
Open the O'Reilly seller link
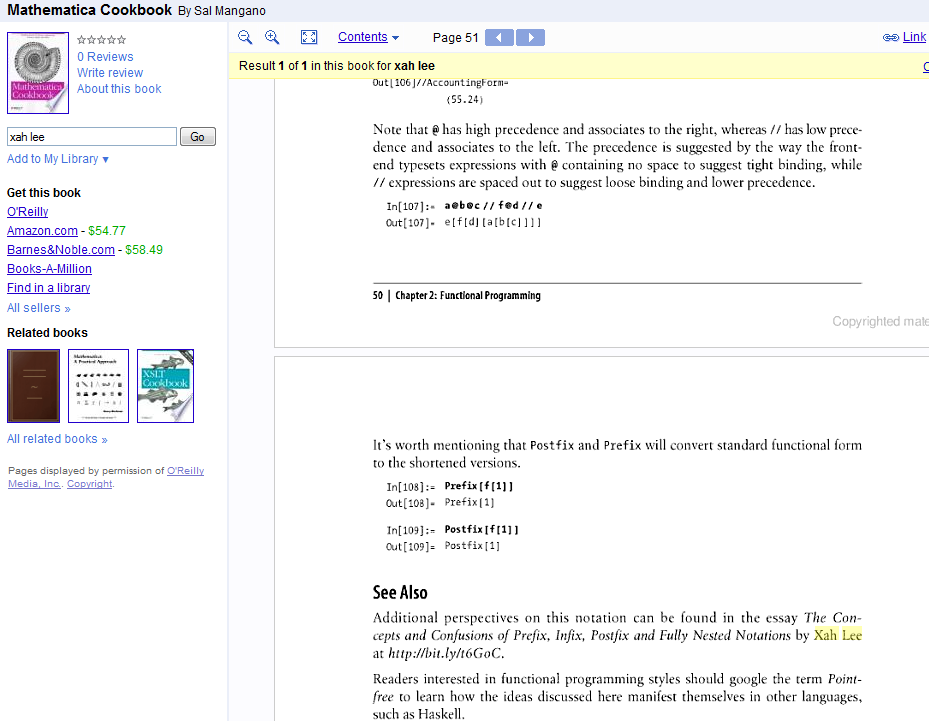click(x=27, y=212)
